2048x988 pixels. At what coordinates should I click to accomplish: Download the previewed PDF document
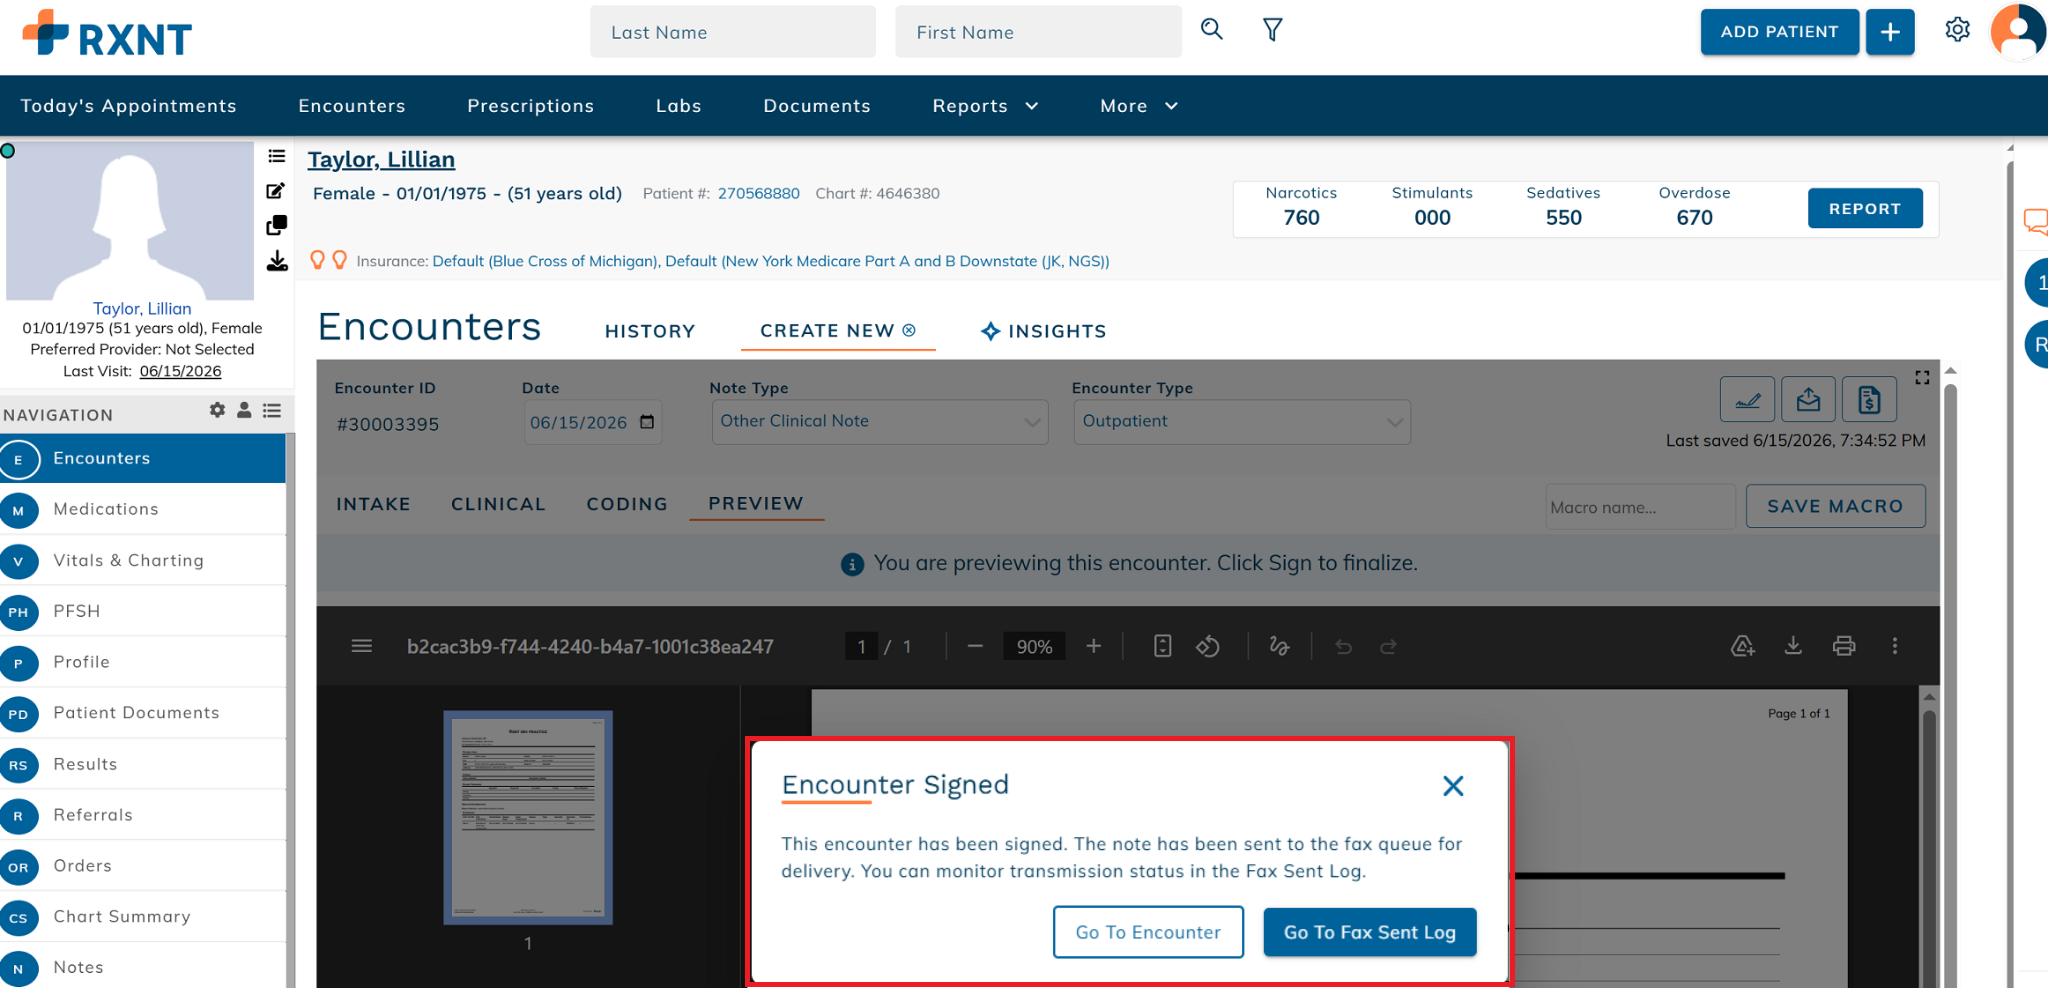1793,646
